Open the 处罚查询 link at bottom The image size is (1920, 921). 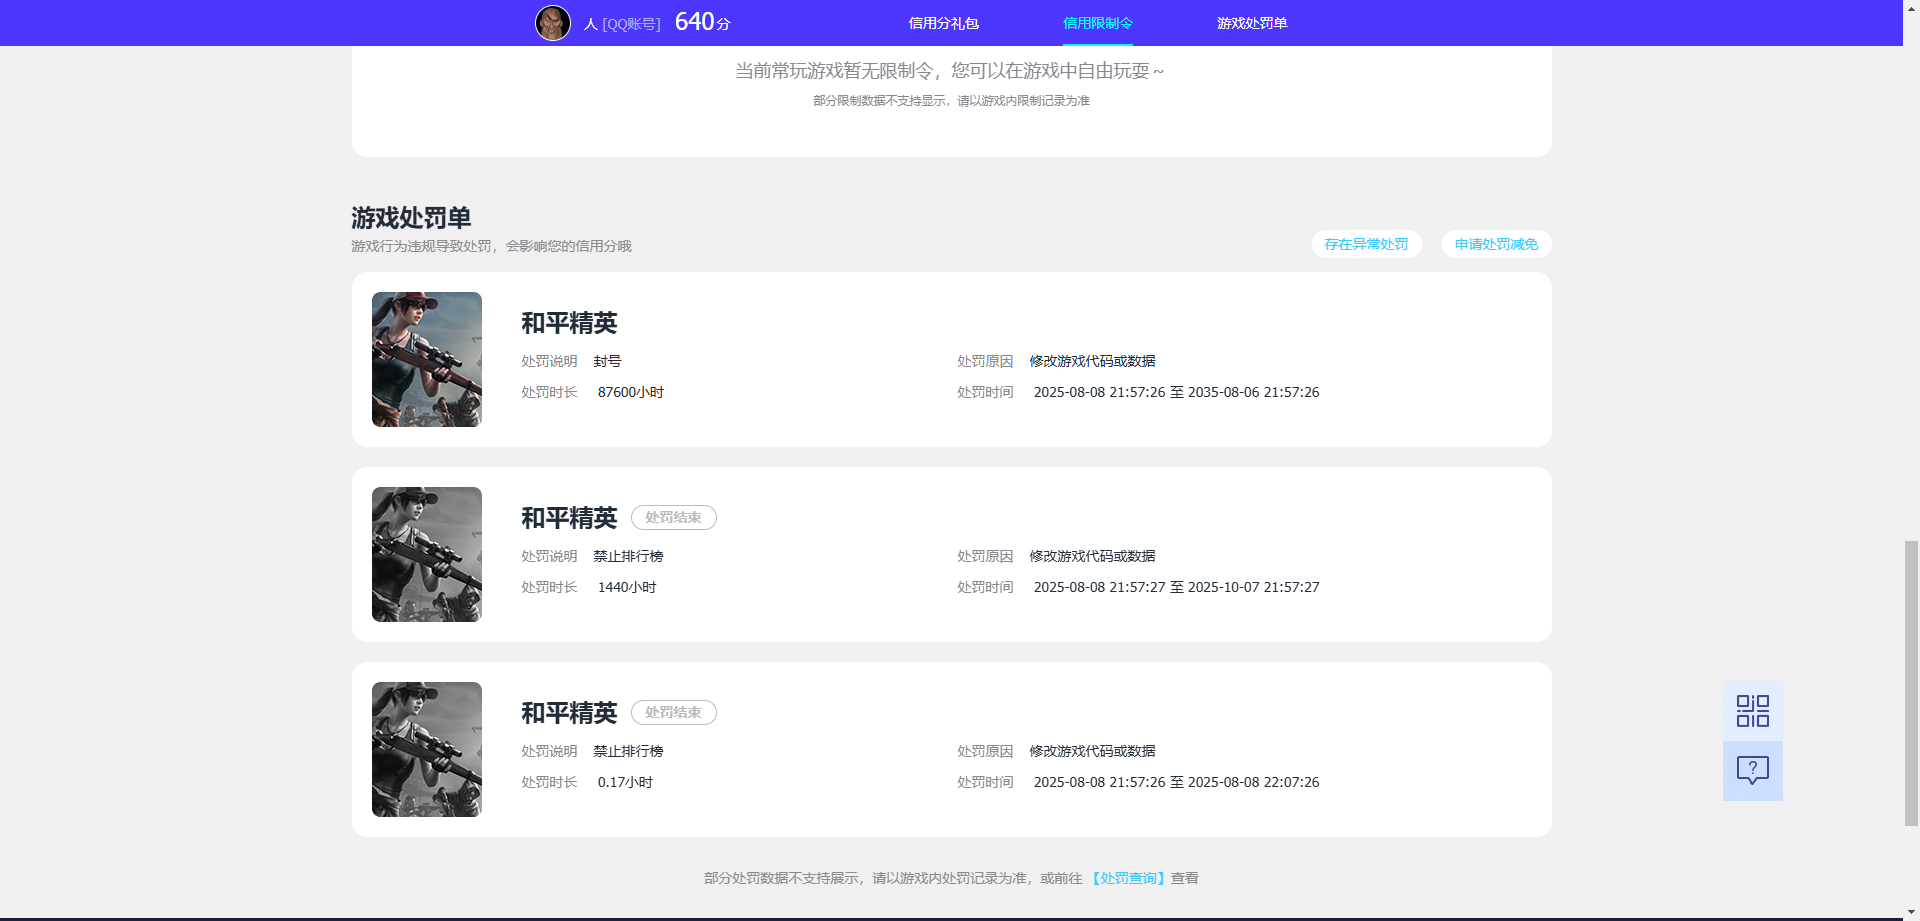[x=1128, y=878]
